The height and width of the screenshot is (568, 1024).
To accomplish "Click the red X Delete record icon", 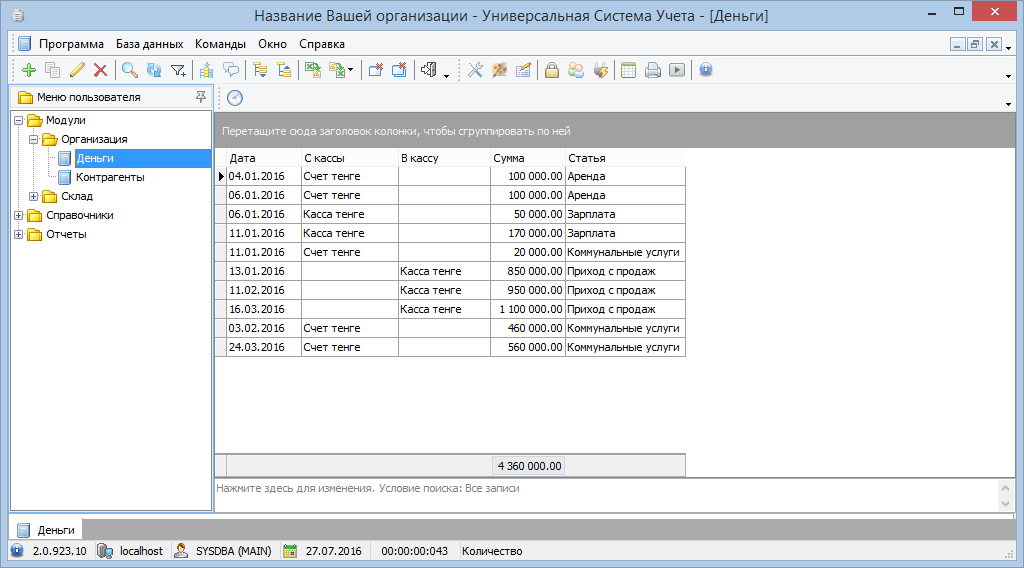I will (100, 70).
